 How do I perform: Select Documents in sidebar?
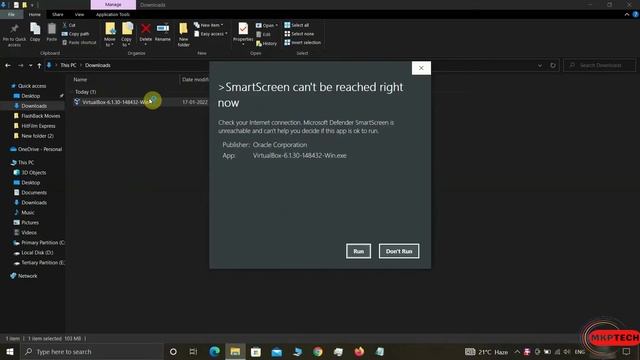pos(34,193)
